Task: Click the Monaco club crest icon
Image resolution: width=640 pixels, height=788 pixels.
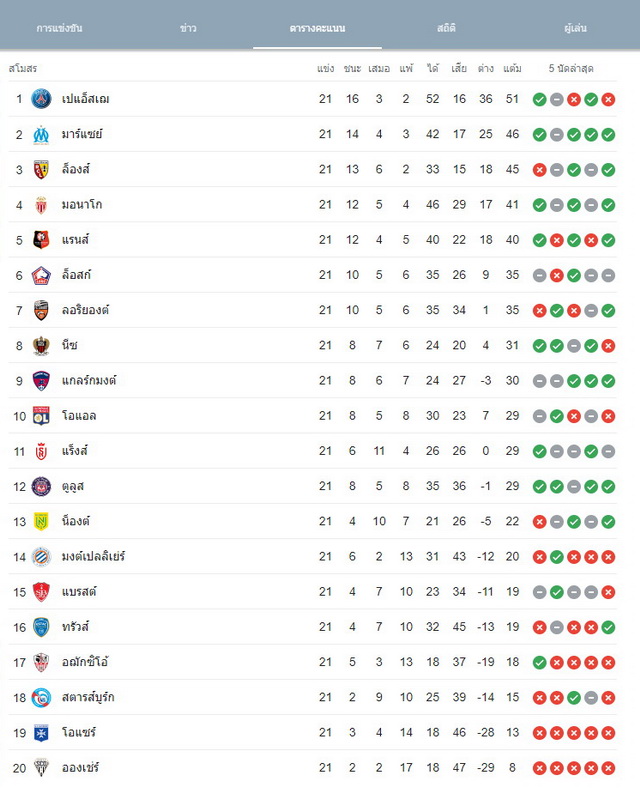Action: coord(41,205)
